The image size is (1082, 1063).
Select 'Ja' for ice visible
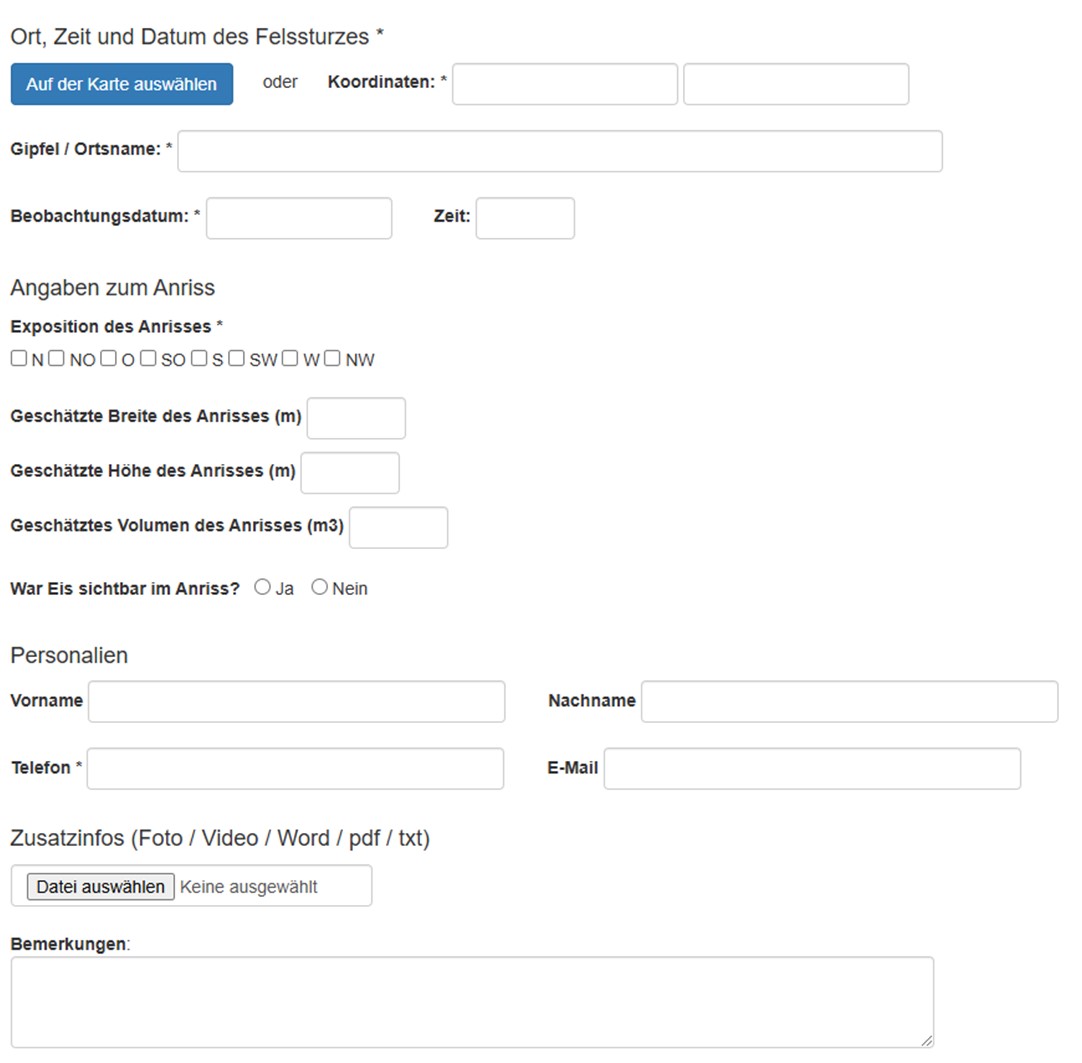click(x=263, y=588)
